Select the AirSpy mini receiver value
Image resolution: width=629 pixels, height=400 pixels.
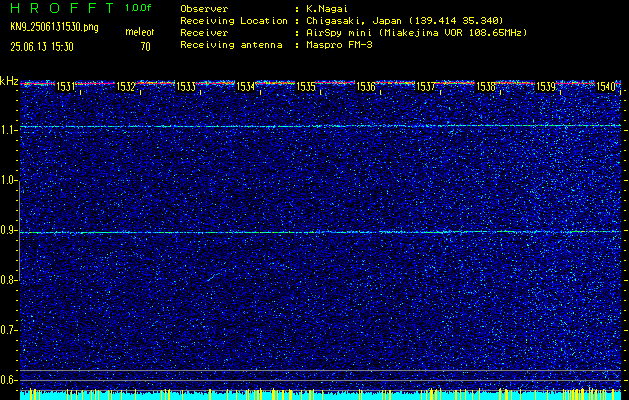(x=416, y=33)
